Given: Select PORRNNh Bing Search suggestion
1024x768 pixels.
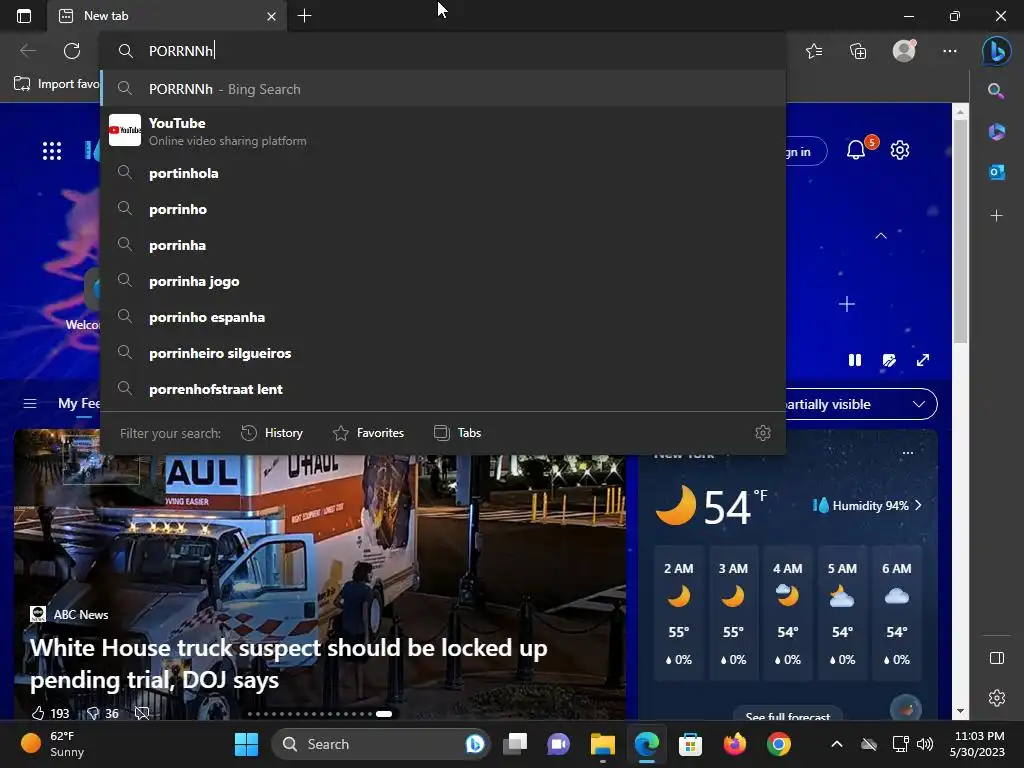Looking at the screenshot, I should pyautogui.click(x=443, y=89).
